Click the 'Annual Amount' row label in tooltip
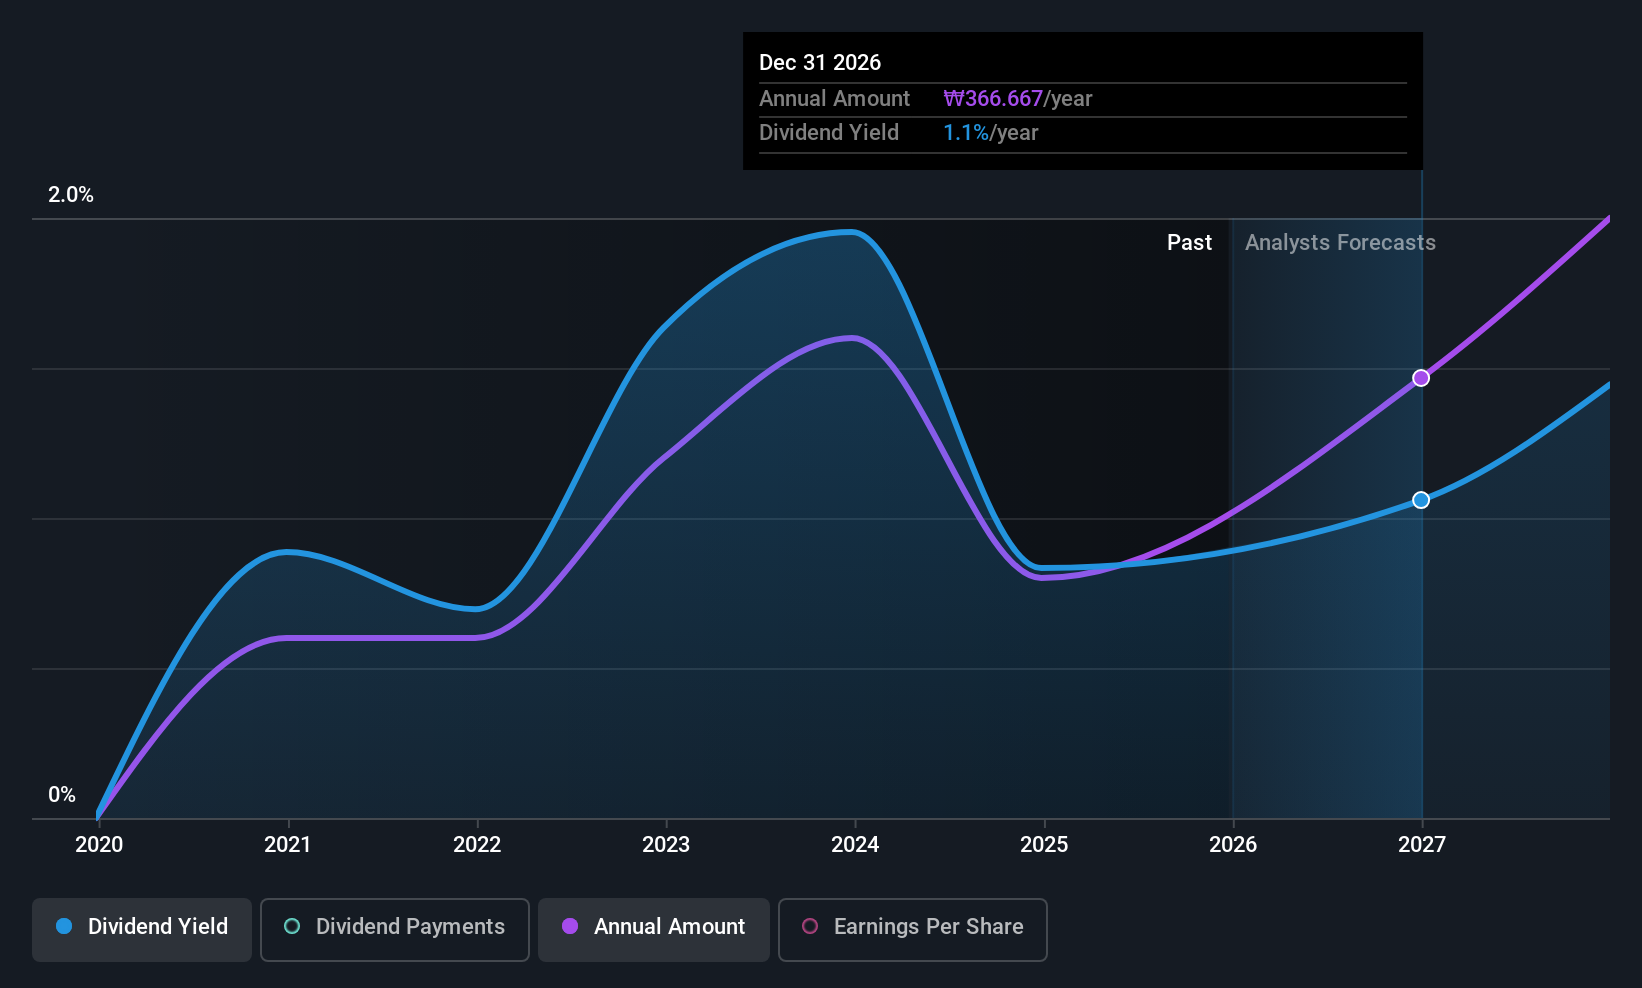This screenshot has width=1642, height=988. click(x=834, y=99)
